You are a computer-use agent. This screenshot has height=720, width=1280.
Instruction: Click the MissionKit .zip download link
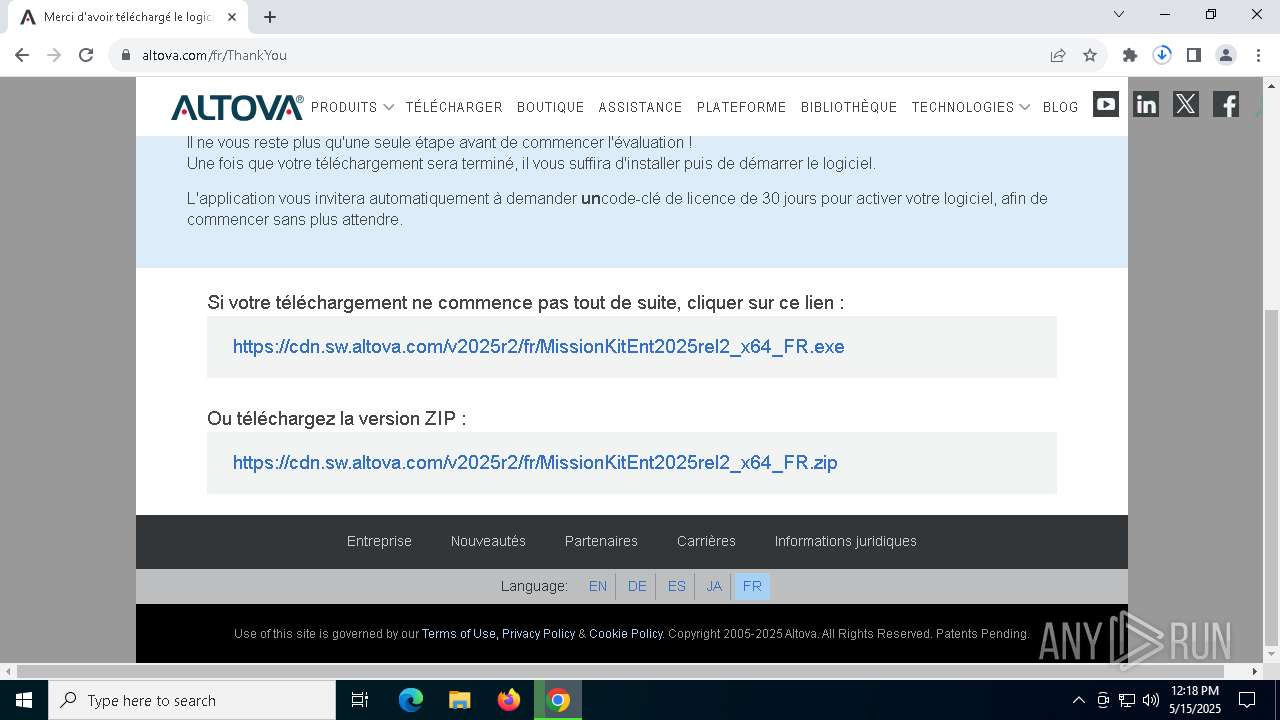click(535, 463)
